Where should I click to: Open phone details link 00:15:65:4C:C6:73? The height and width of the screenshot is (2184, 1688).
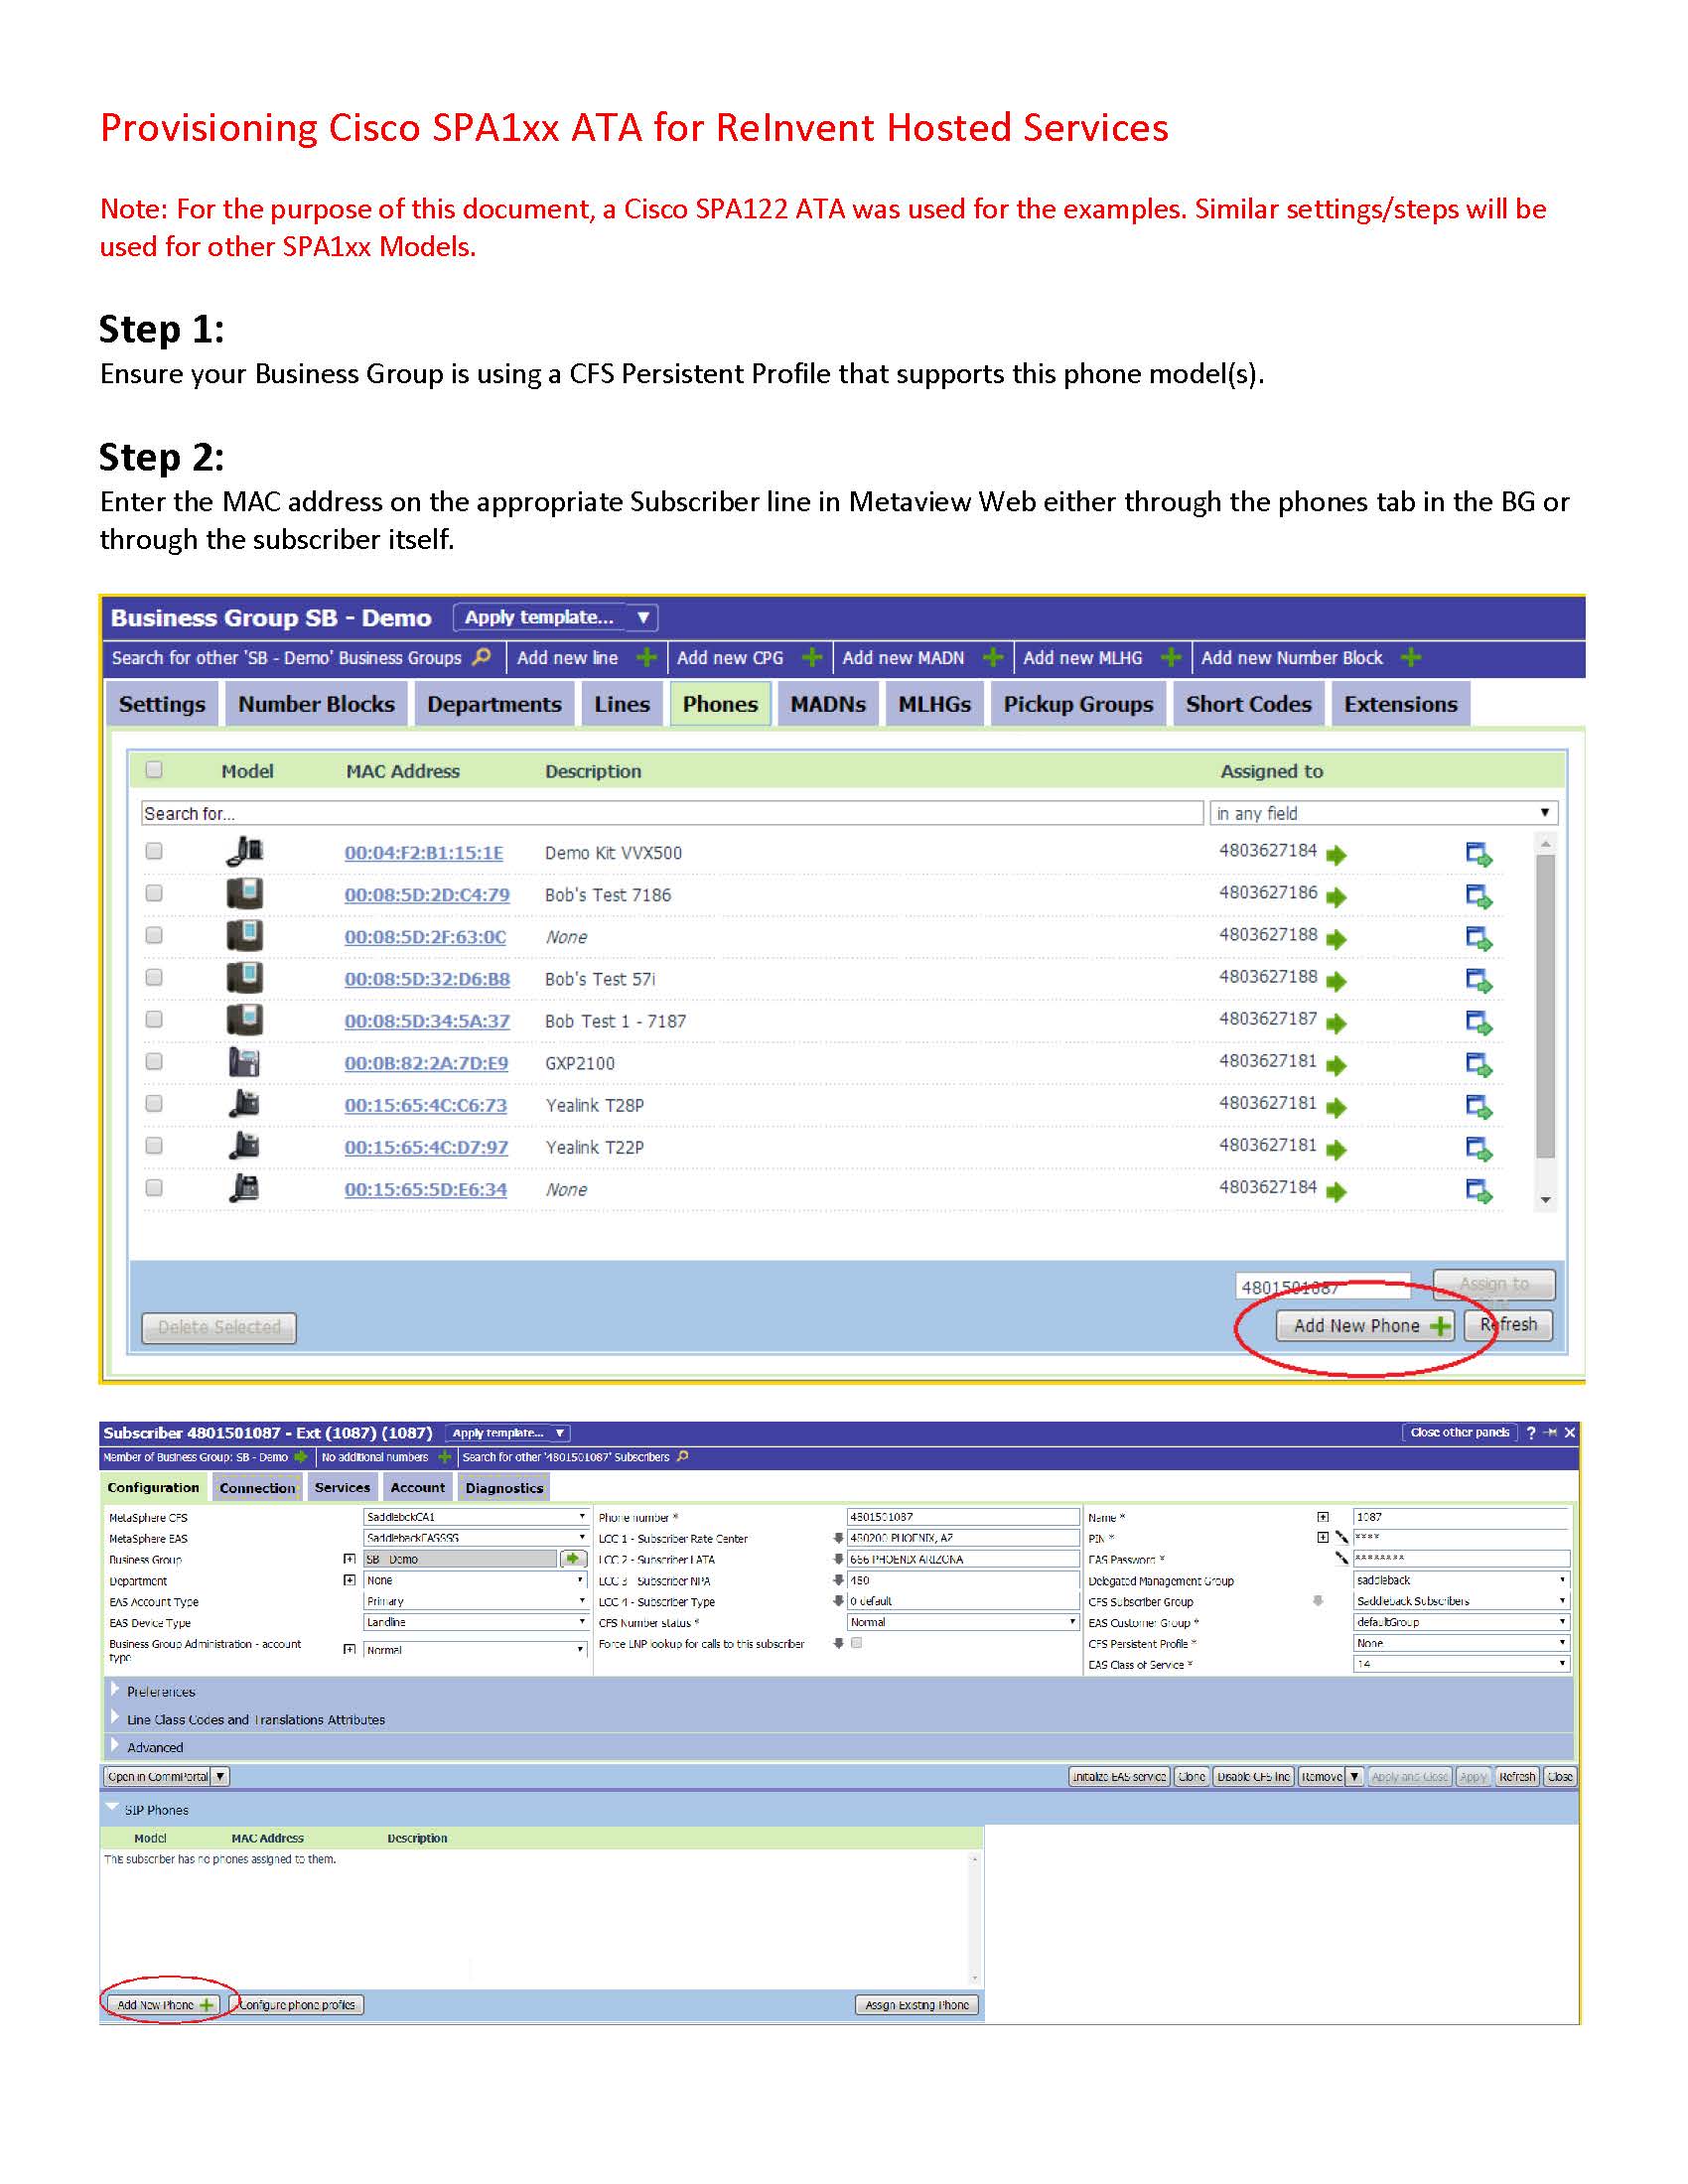pos(427,1105)
